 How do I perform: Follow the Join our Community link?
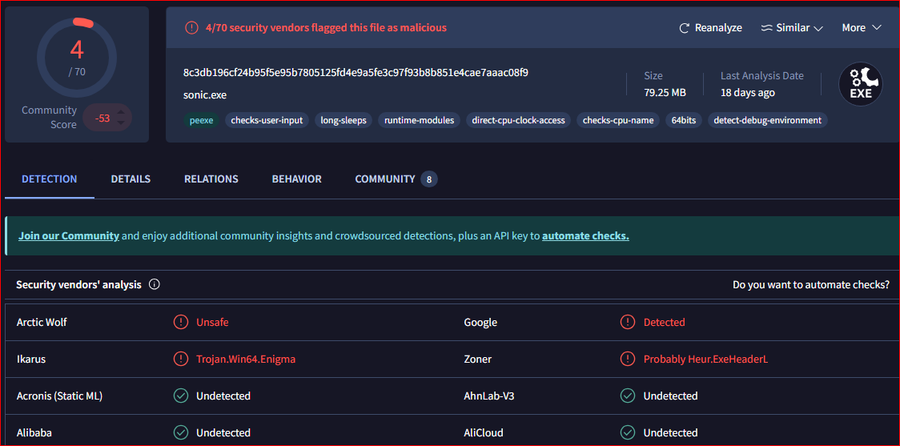(x=68, y=236)
